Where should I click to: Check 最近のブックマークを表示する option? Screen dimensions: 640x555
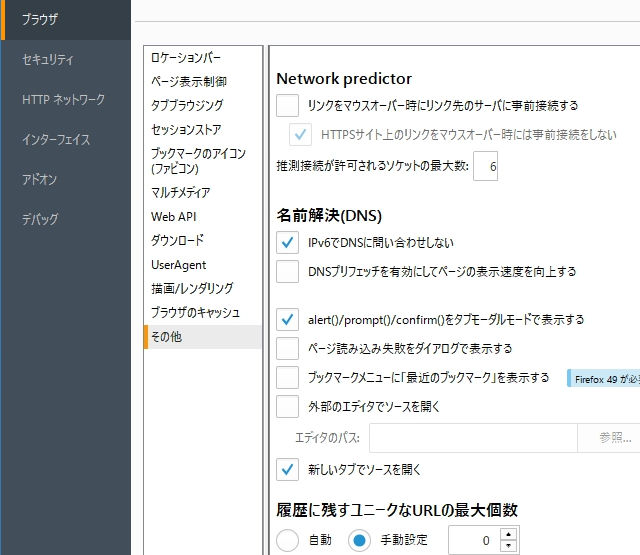pyautogui.click(x=287, y=377)
